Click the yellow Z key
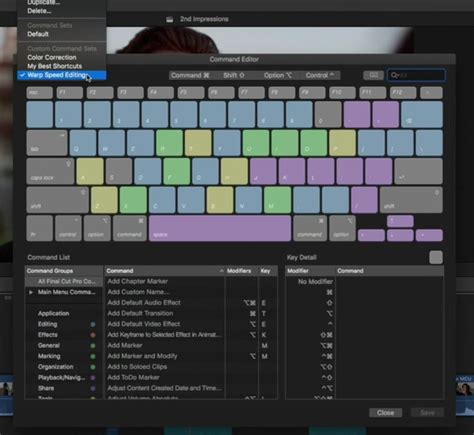 click(104, 200)
